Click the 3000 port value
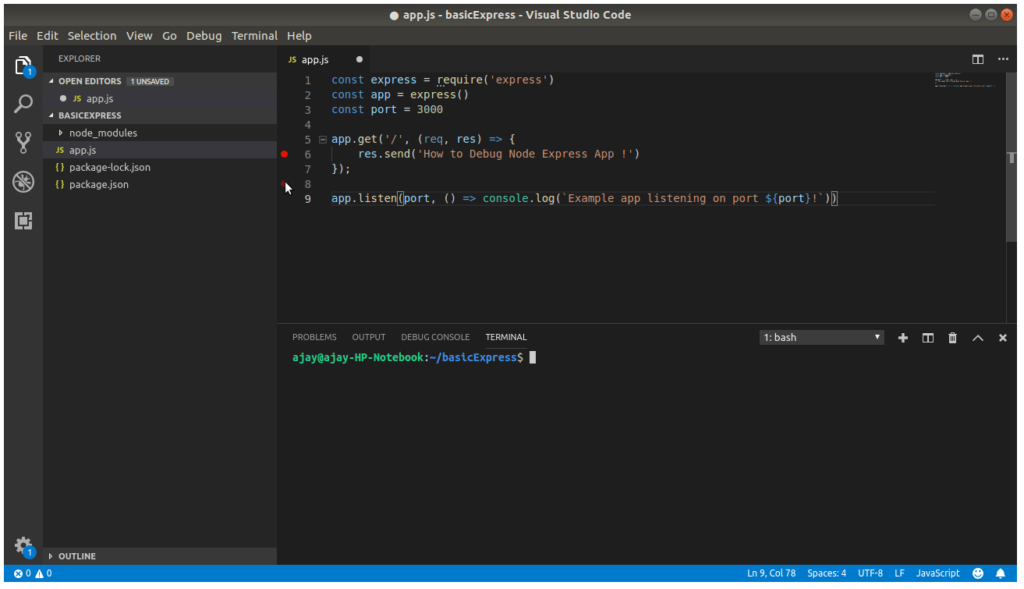The image size is (1024, 589). [430, 110]
